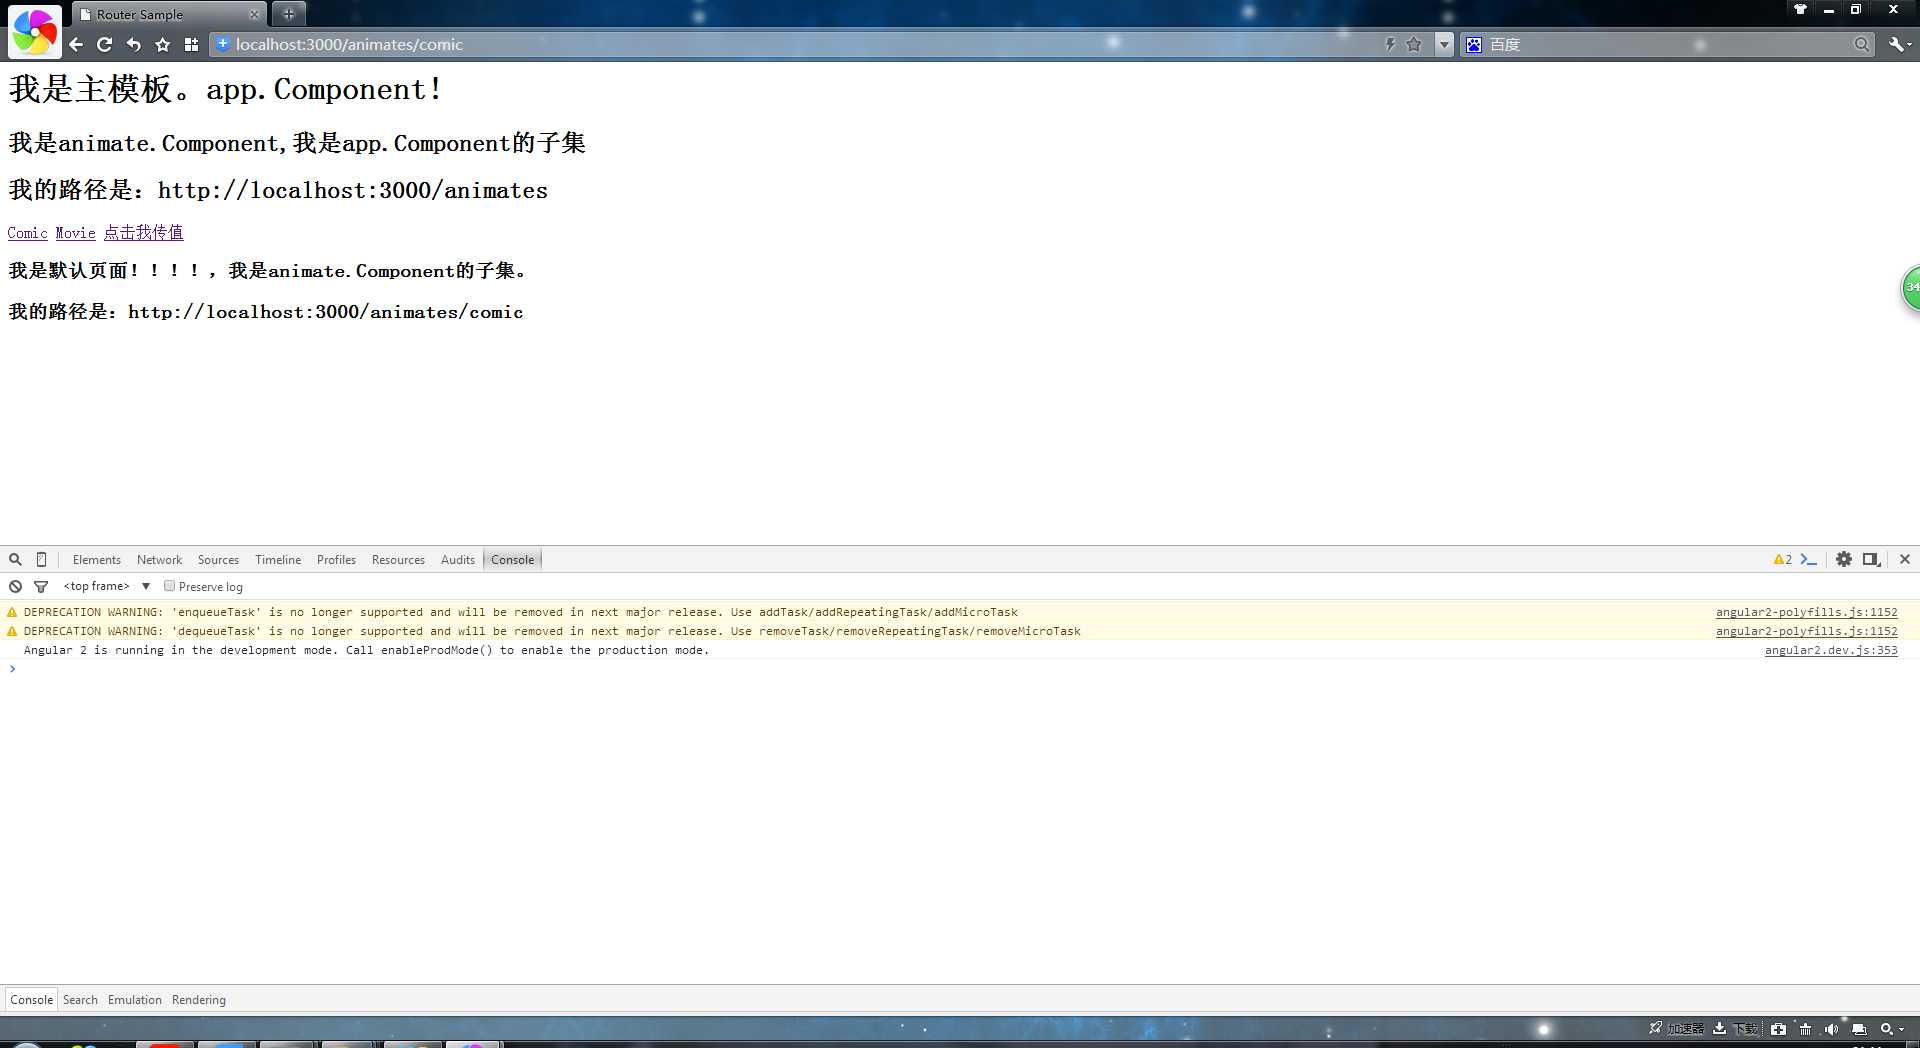This screenshot has width=1920, height=1048.
Task: Click the skin shirt icon in title bar
Action: click(x=1800, y=9)
